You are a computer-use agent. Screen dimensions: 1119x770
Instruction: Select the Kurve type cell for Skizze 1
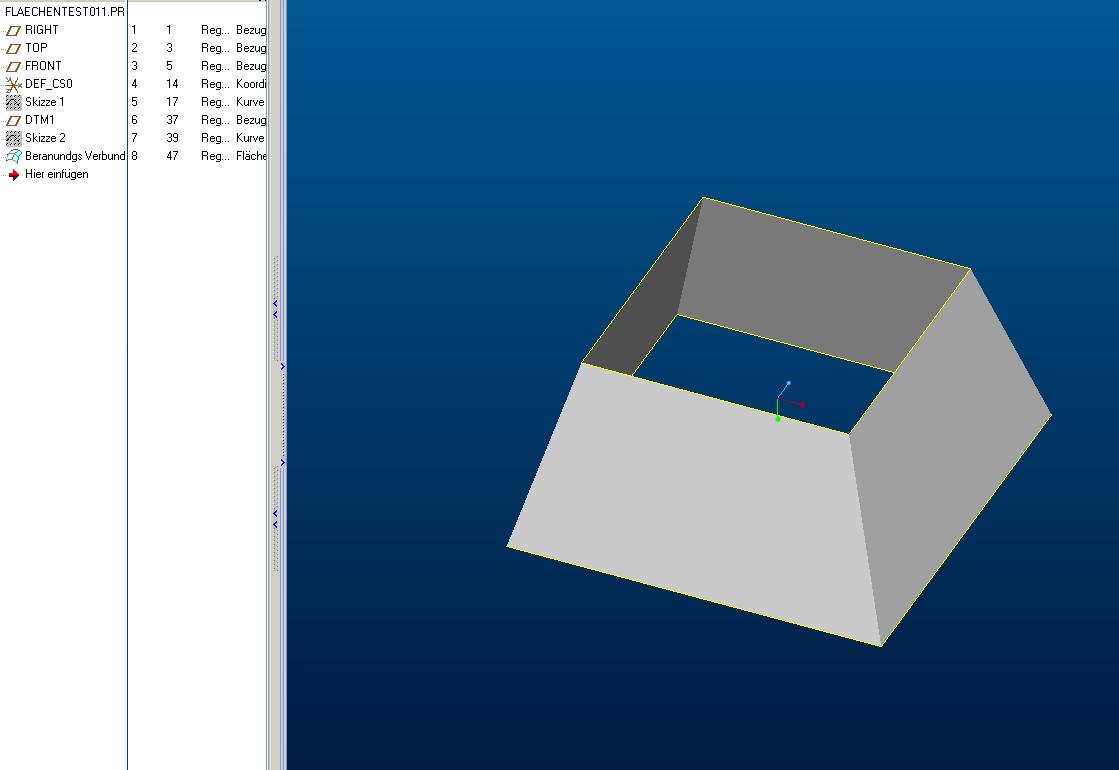[250, 101]
